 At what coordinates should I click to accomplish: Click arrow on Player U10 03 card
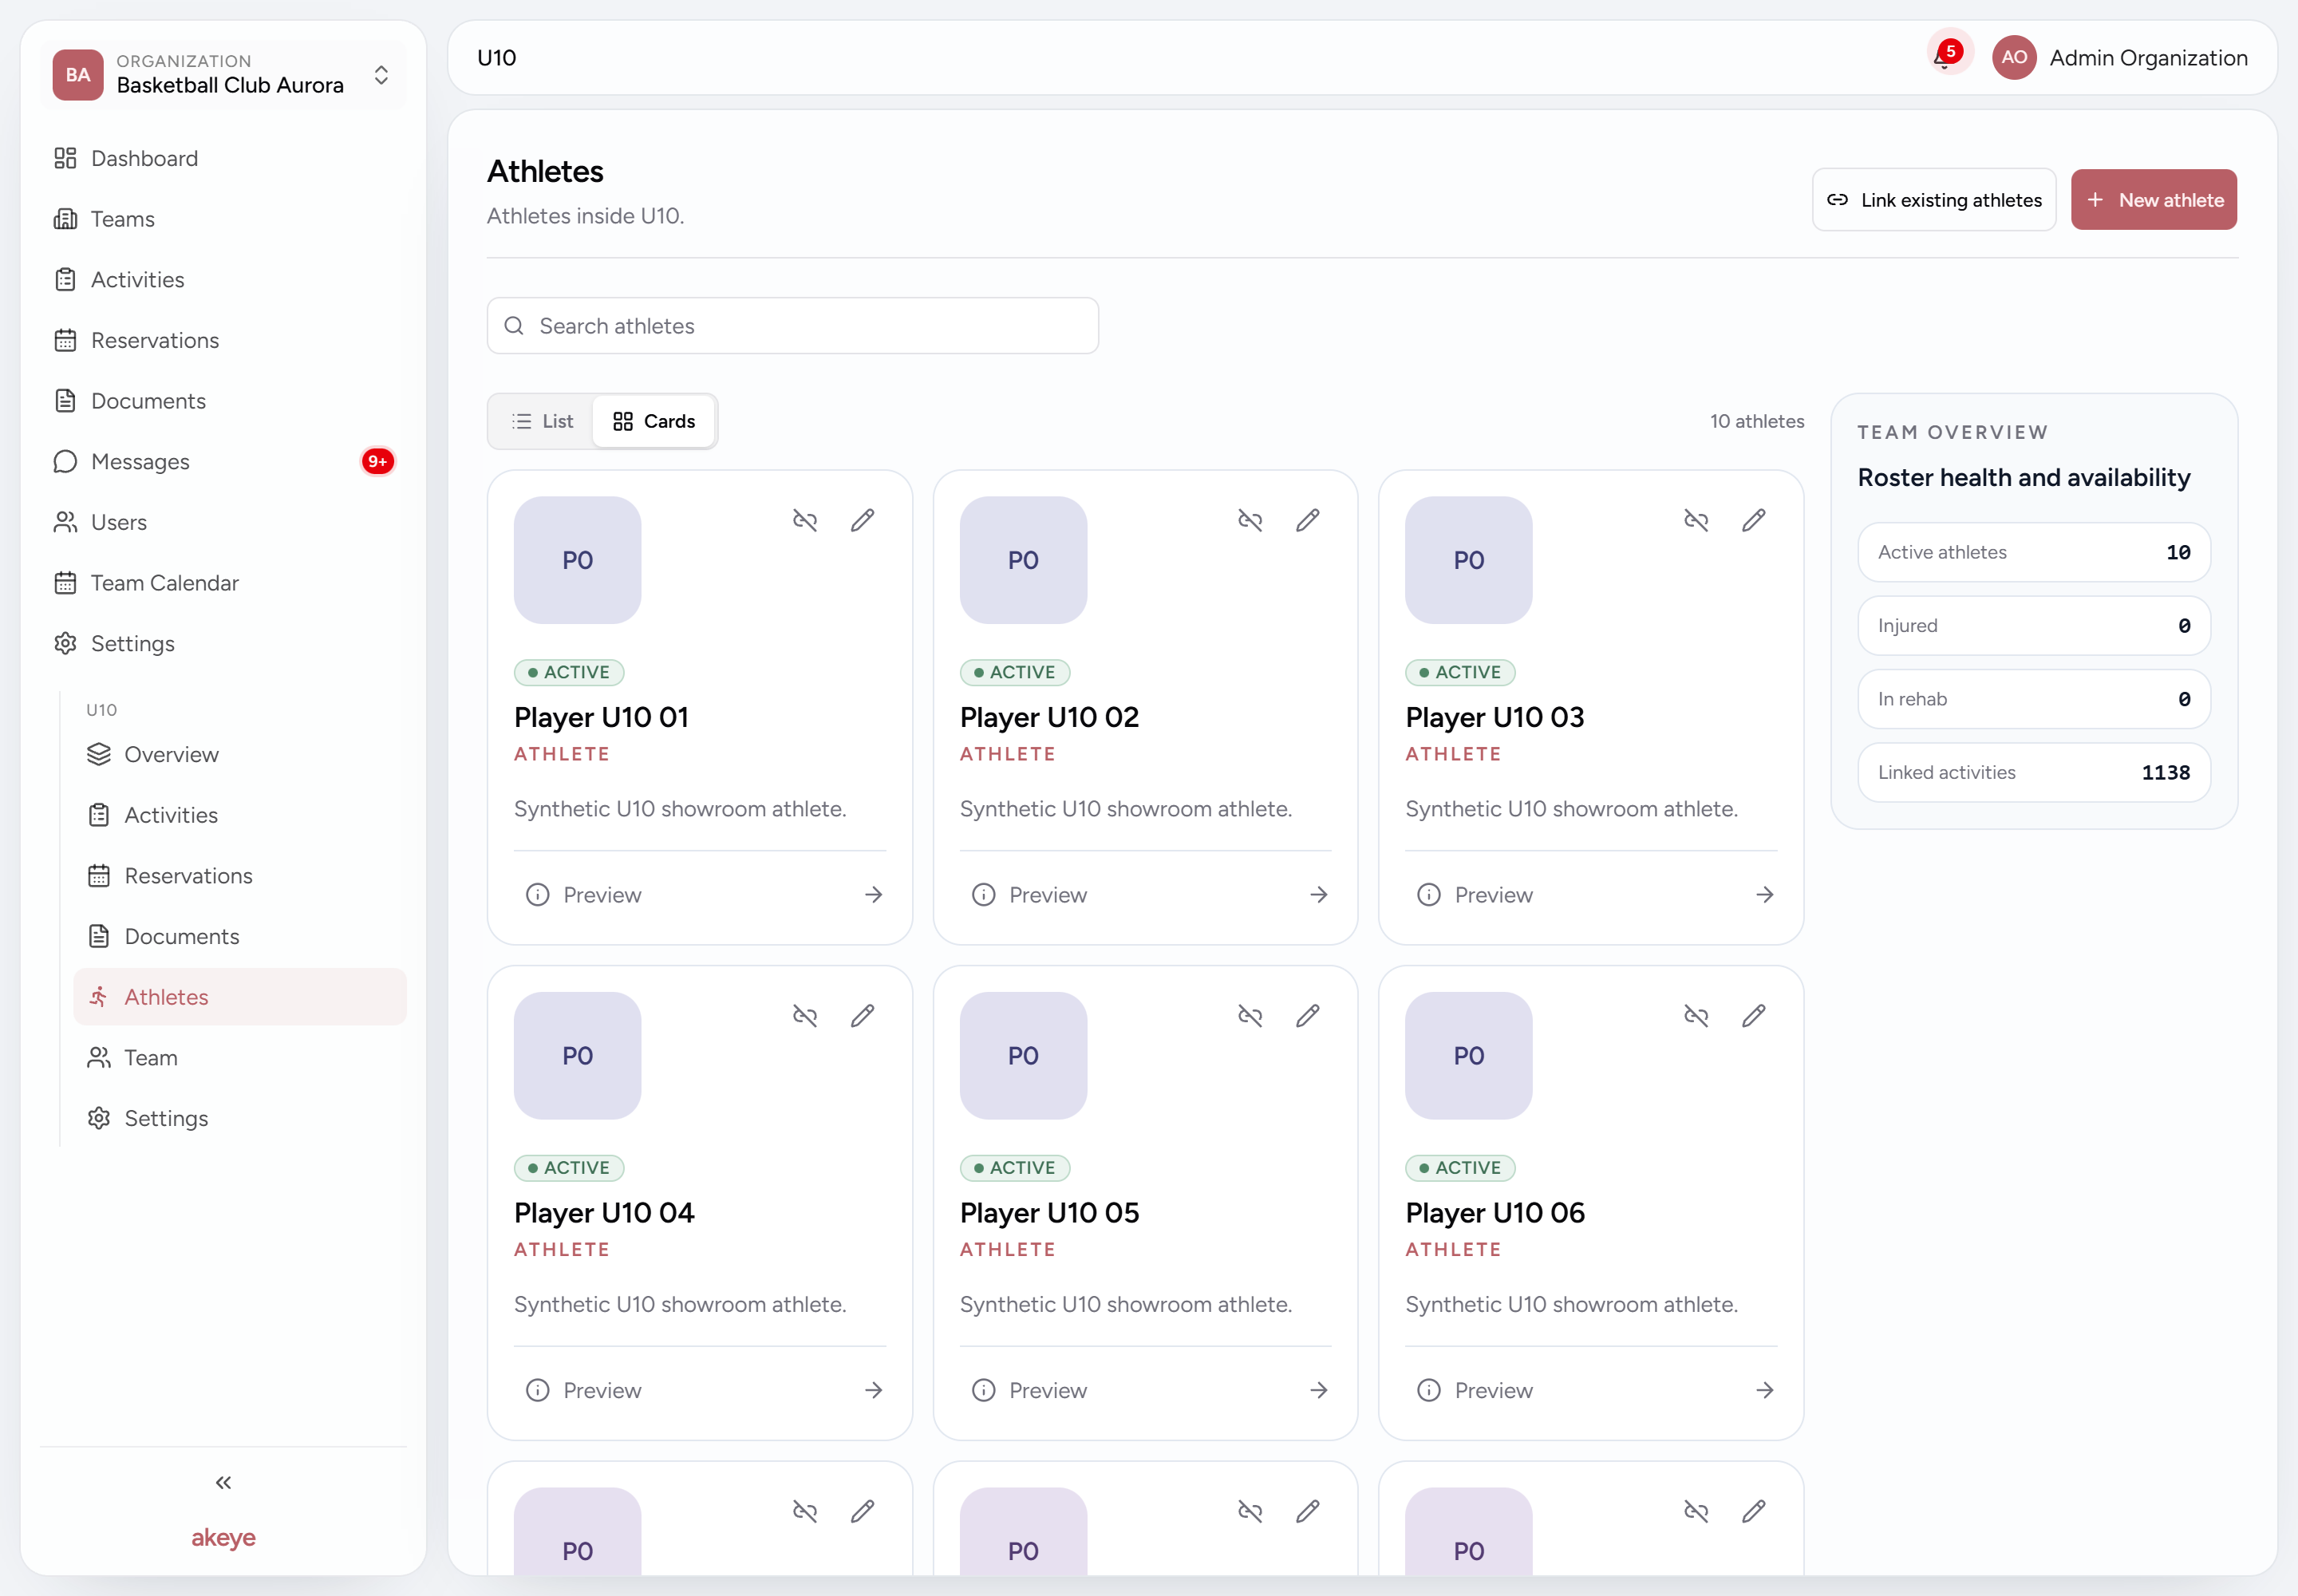(1765, 894)
